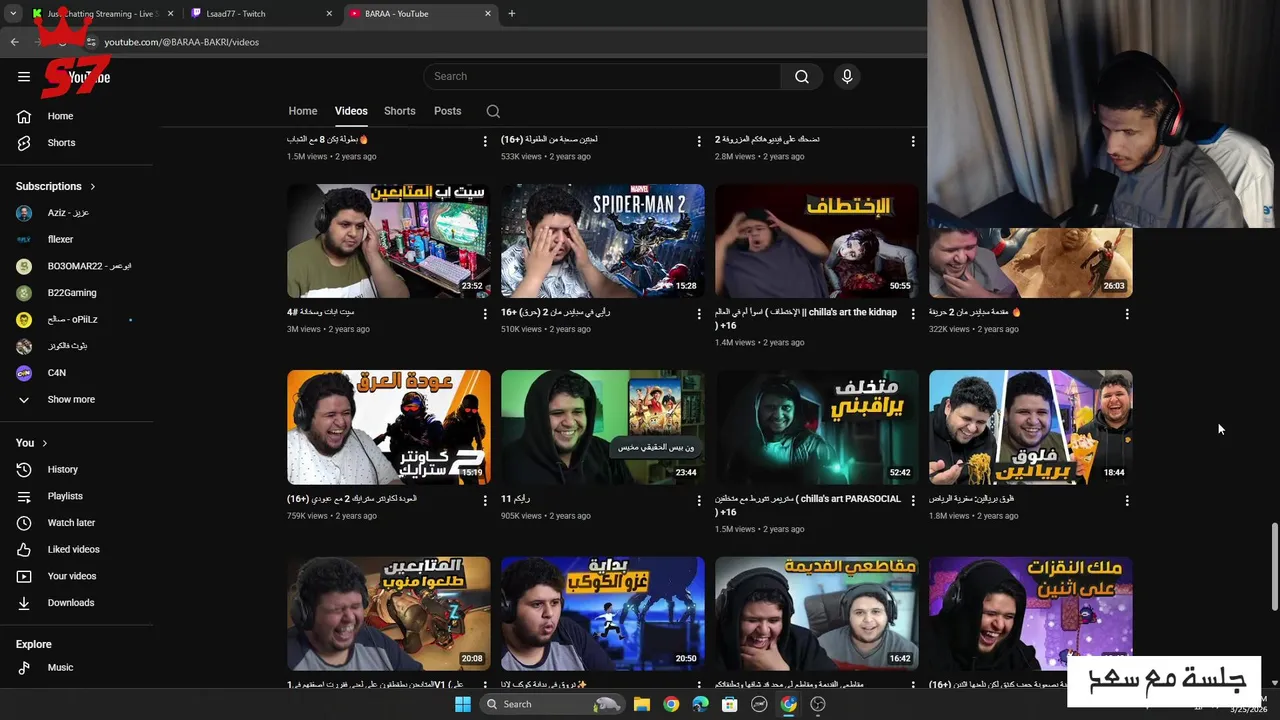Click the Windows taskbar Search box
Screen dimensions: 1280x720
click(x=551, y=704)
